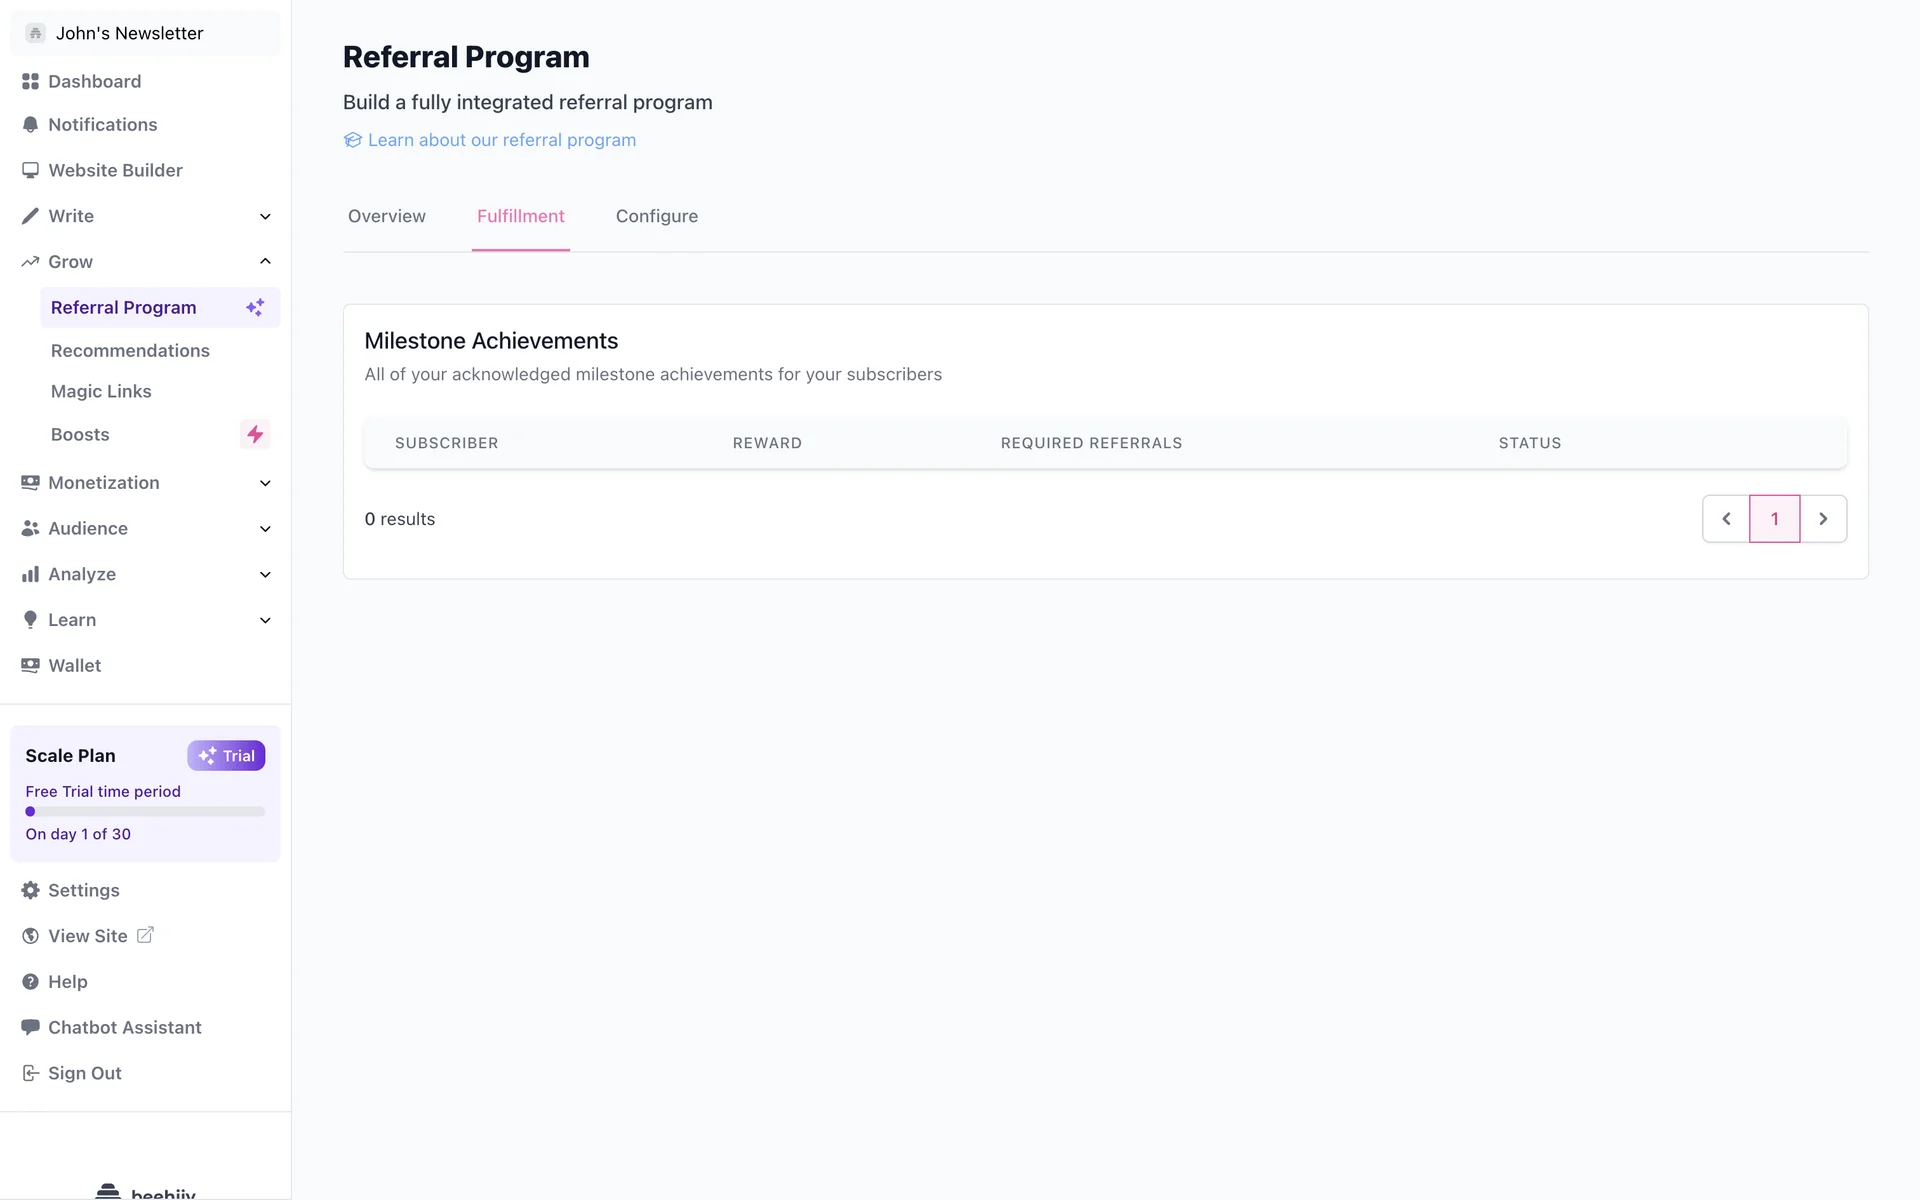The image size is (1920, 1200).
Task: Expand the Write menu chevron
Action: 265,217
